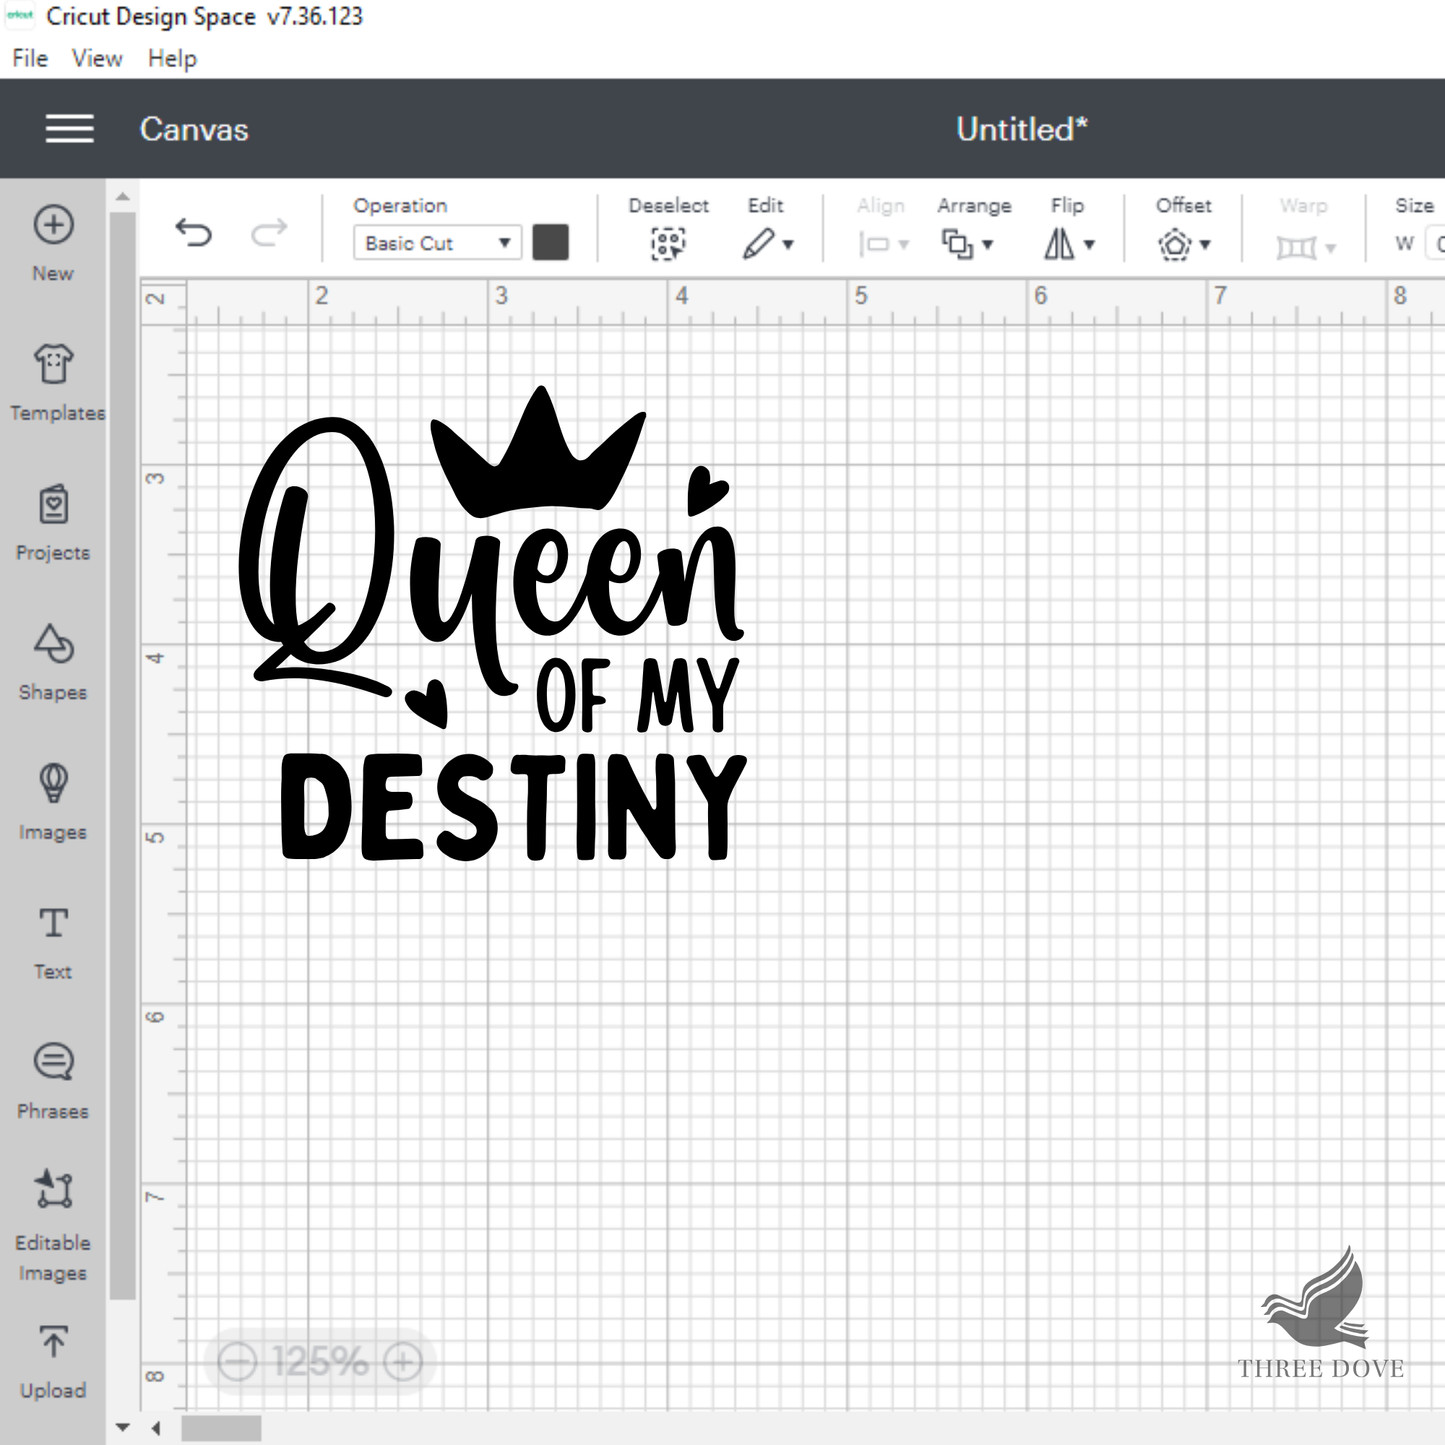Click the sidebar scroll up arrow

pos(122,197)
